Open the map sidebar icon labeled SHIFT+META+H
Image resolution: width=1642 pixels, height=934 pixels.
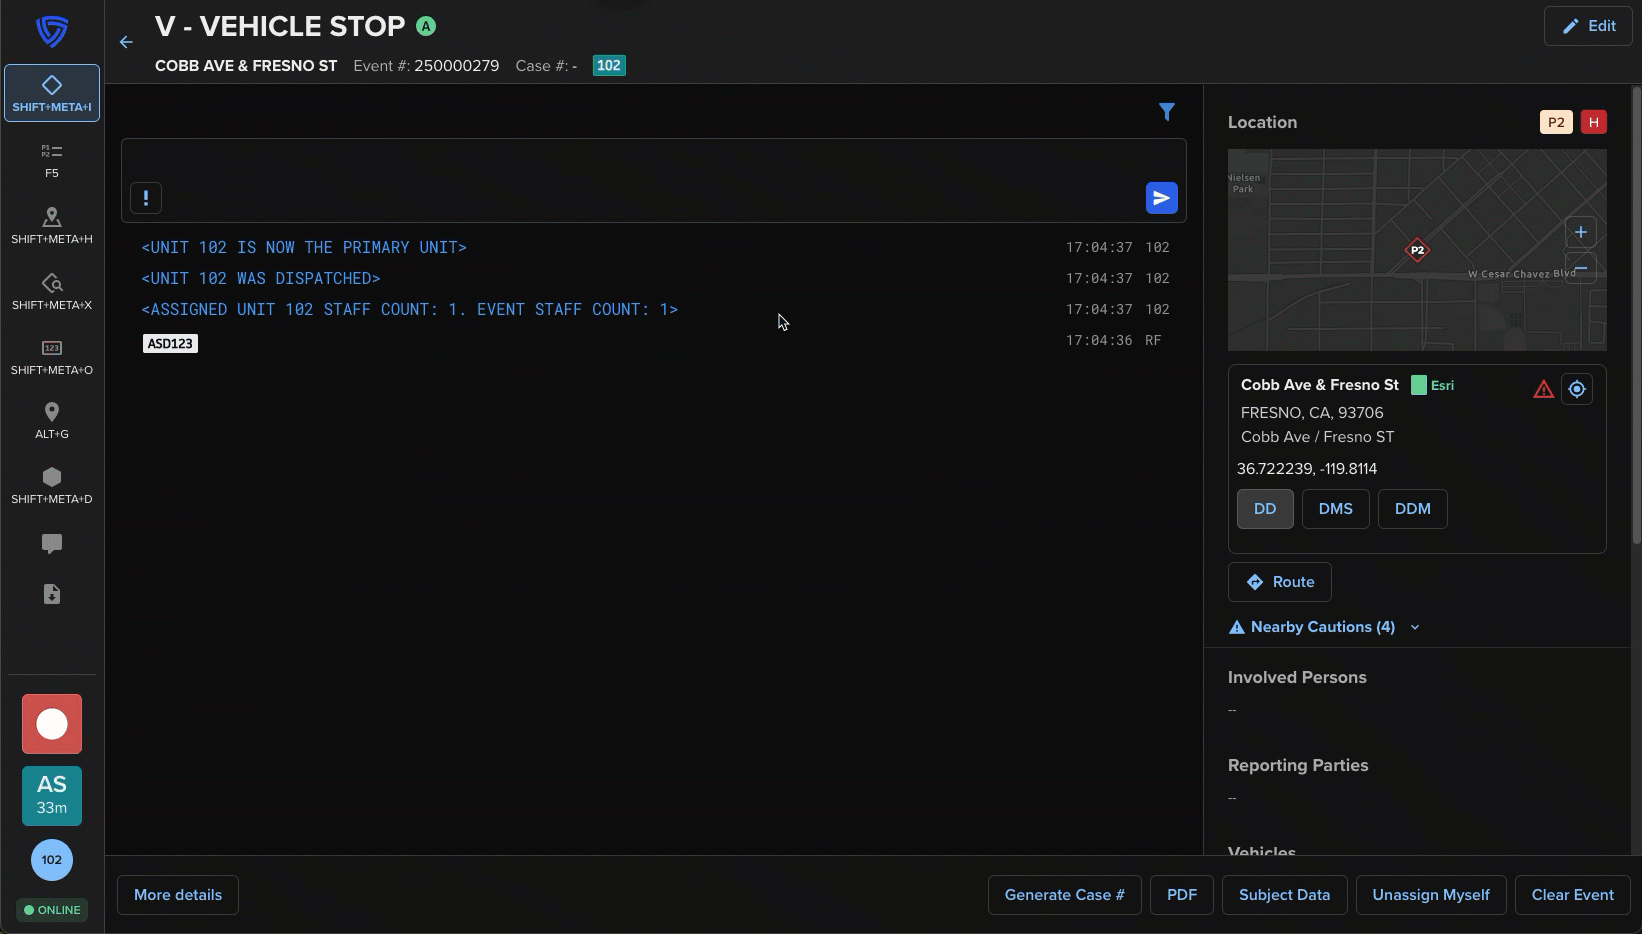pyautogui.click(x=52, y=225)
